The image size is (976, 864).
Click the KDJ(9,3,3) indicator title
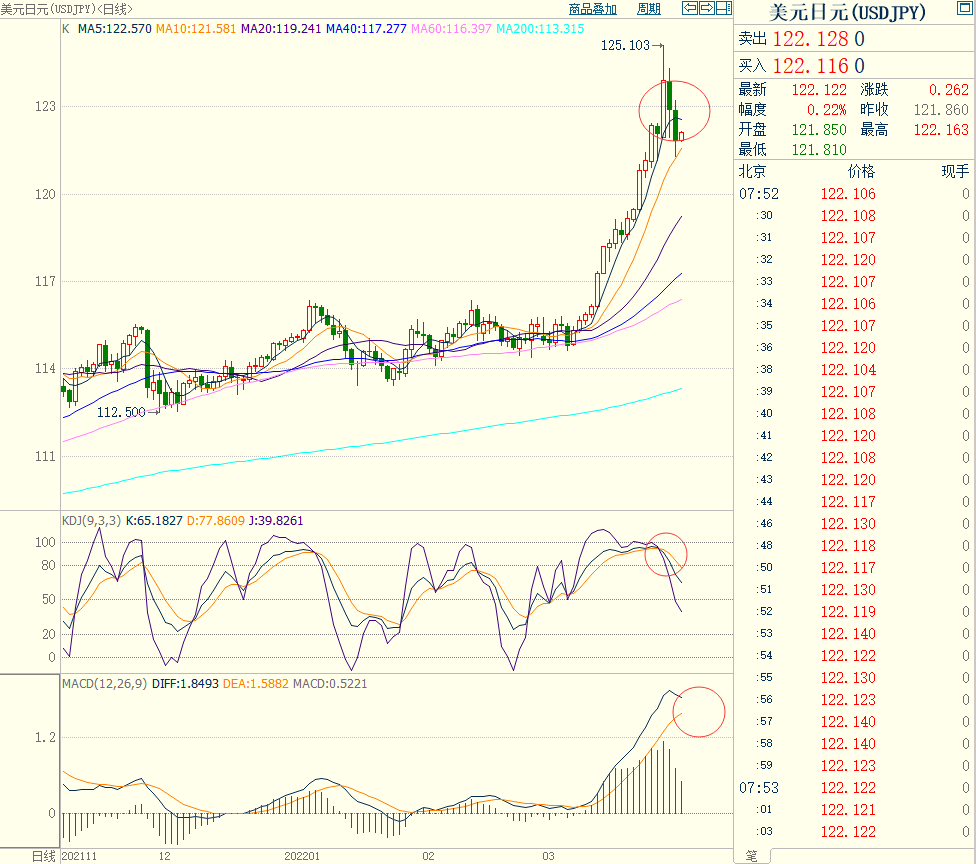pyautogui.click(x=91, y=520)
